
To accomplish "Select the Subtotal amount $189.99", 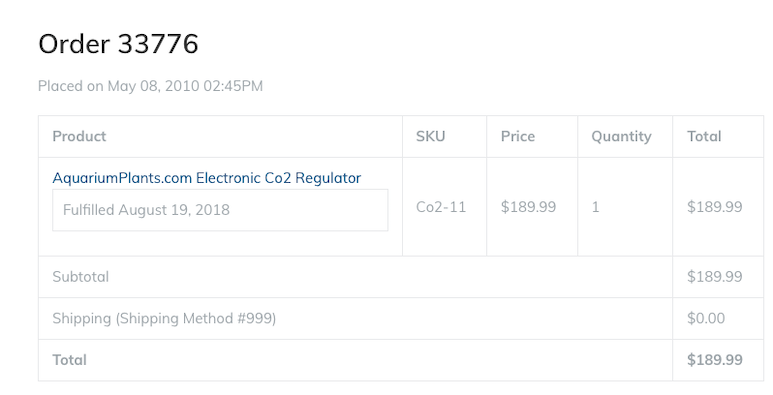I will click(x=714, y=277).
